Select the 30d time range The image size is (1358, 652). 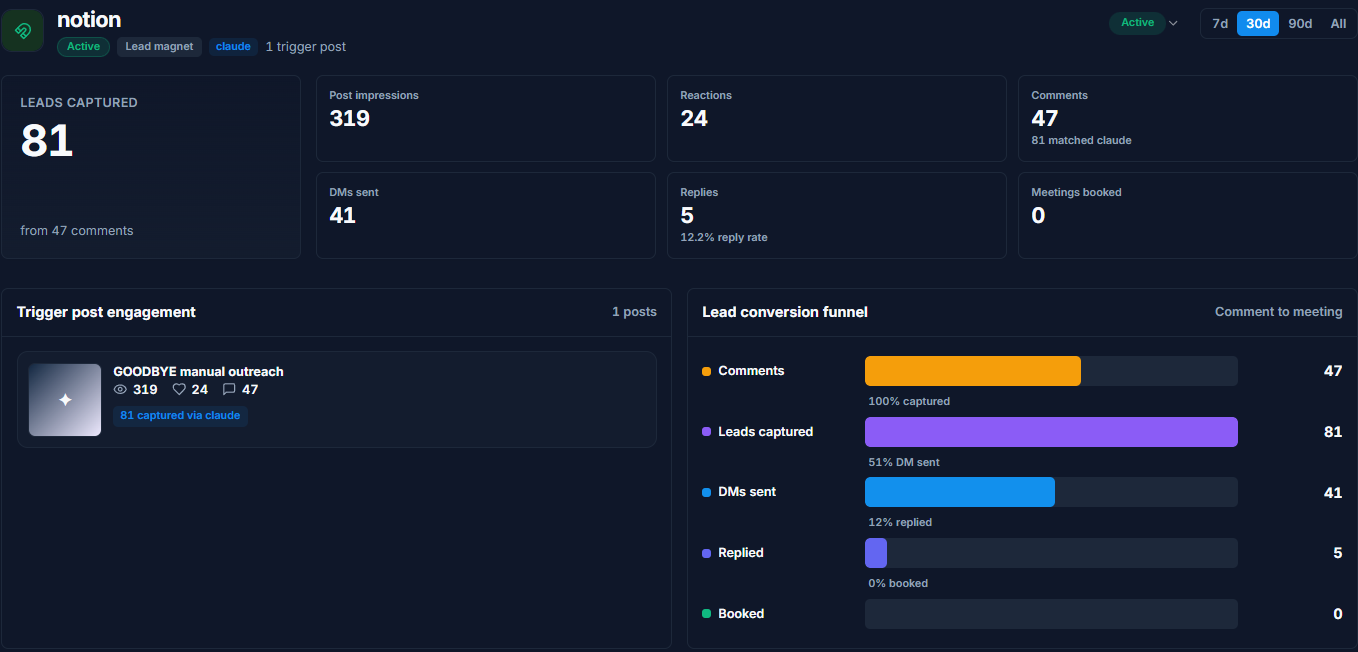(x=1258, y=24)
